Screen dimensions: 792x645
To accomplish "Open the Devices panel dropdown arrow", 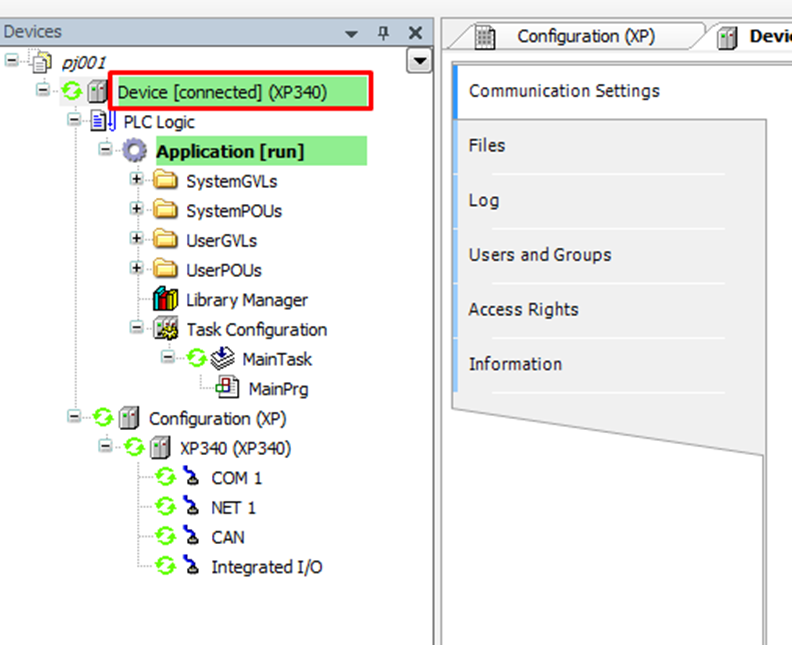I will pyautogui.click(x=351, y=33).
